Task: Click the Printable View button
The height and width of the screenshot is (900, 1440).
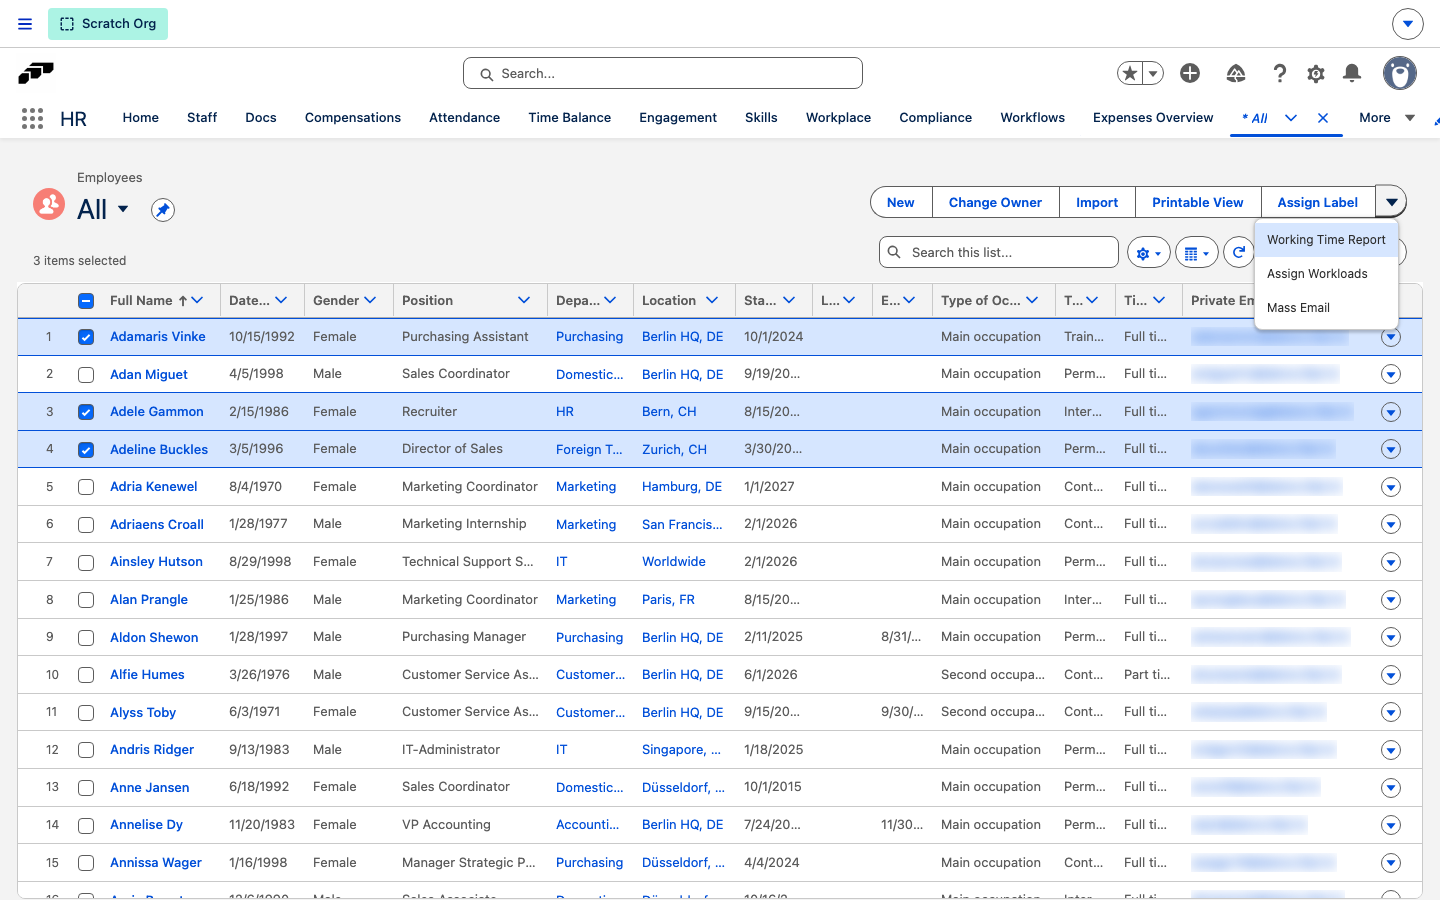Action: pyautogui.click(x=1198, y=202)
